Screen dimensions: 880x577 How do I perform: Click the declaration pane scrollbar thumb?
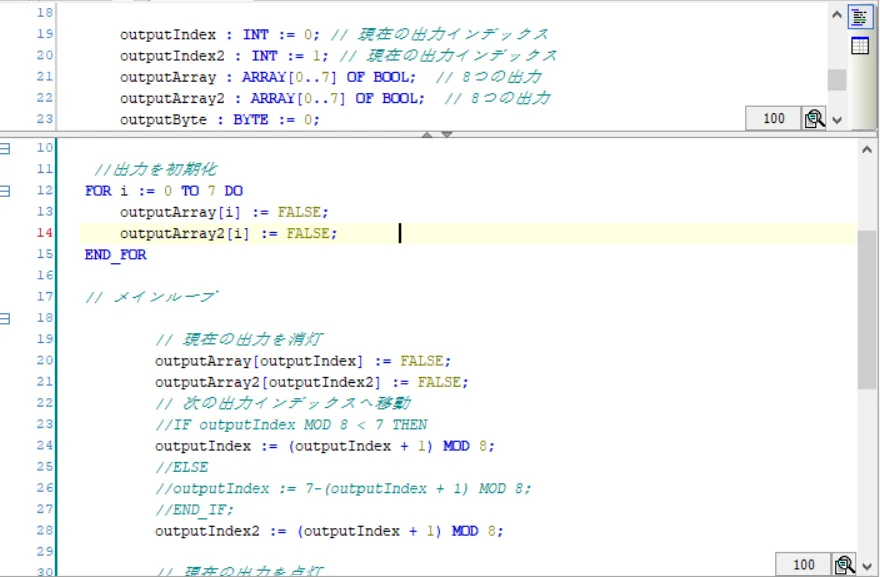pos(837,80)
